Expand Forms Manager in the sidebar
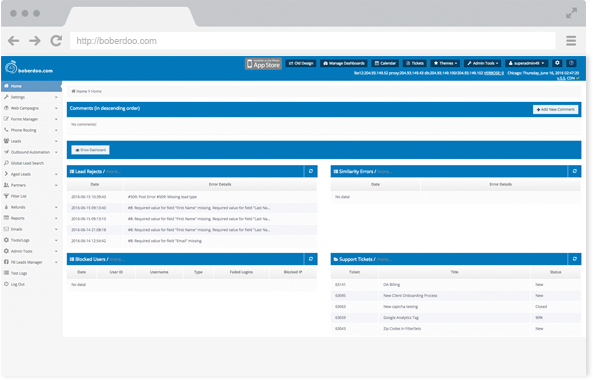Image resolution: width=593 pixels, height=380 pixels. (x=31, y=119)
